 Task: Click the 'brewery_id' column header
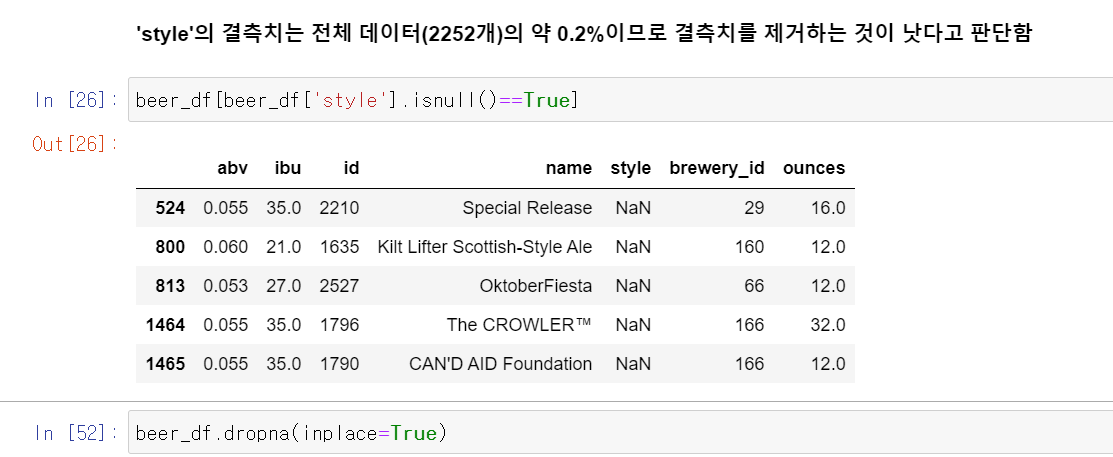pos(717,168)
